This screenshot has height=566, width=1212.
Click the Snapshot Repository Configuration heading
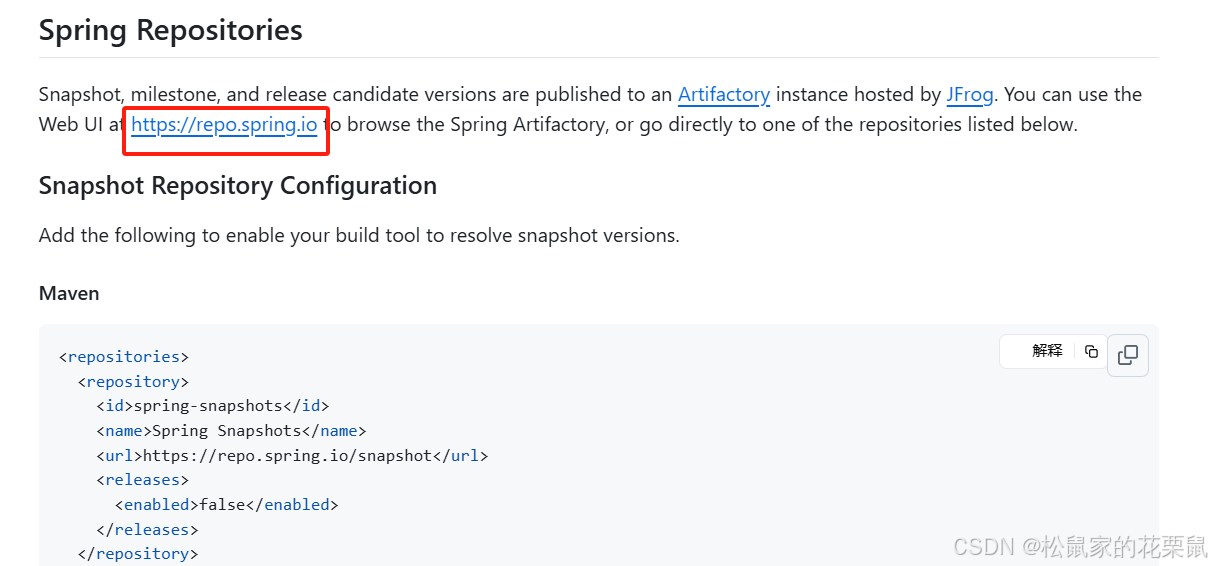tap(237, 186)
